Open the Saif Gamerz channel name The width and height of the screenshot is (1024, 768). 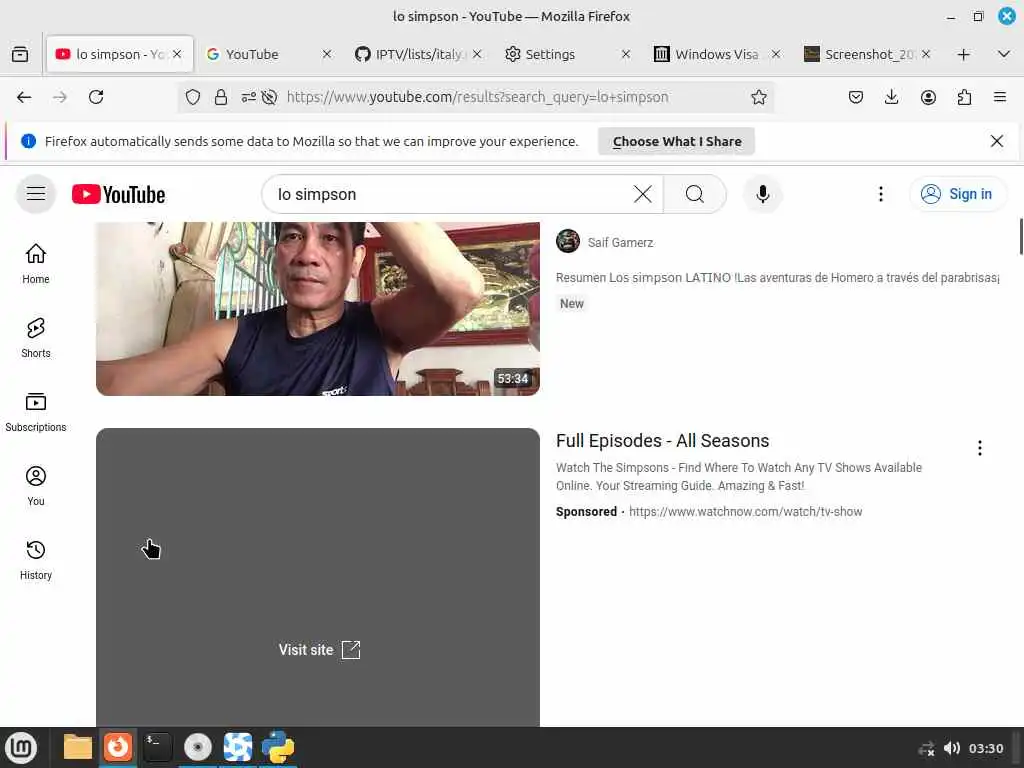point(620,242)
